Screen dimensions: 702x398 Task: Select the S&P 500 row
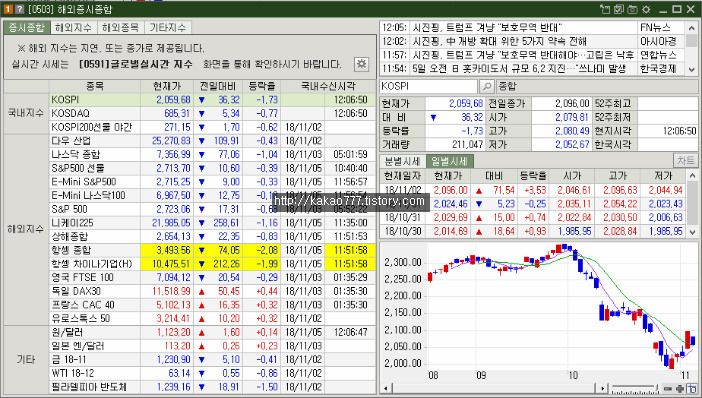click(x=212, y=209)
